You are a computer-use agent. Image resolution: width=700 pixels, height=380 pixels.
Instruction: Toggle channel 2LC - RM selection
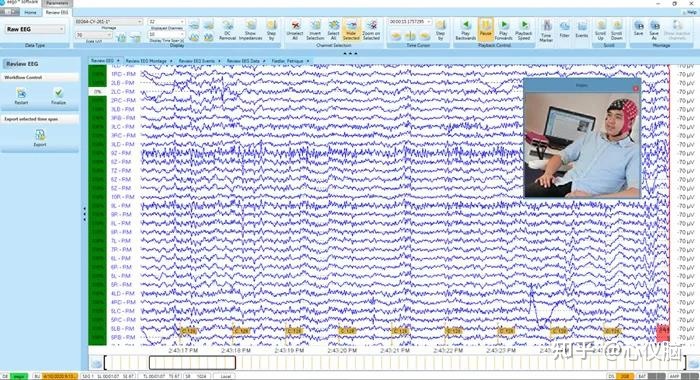point(123,92)
